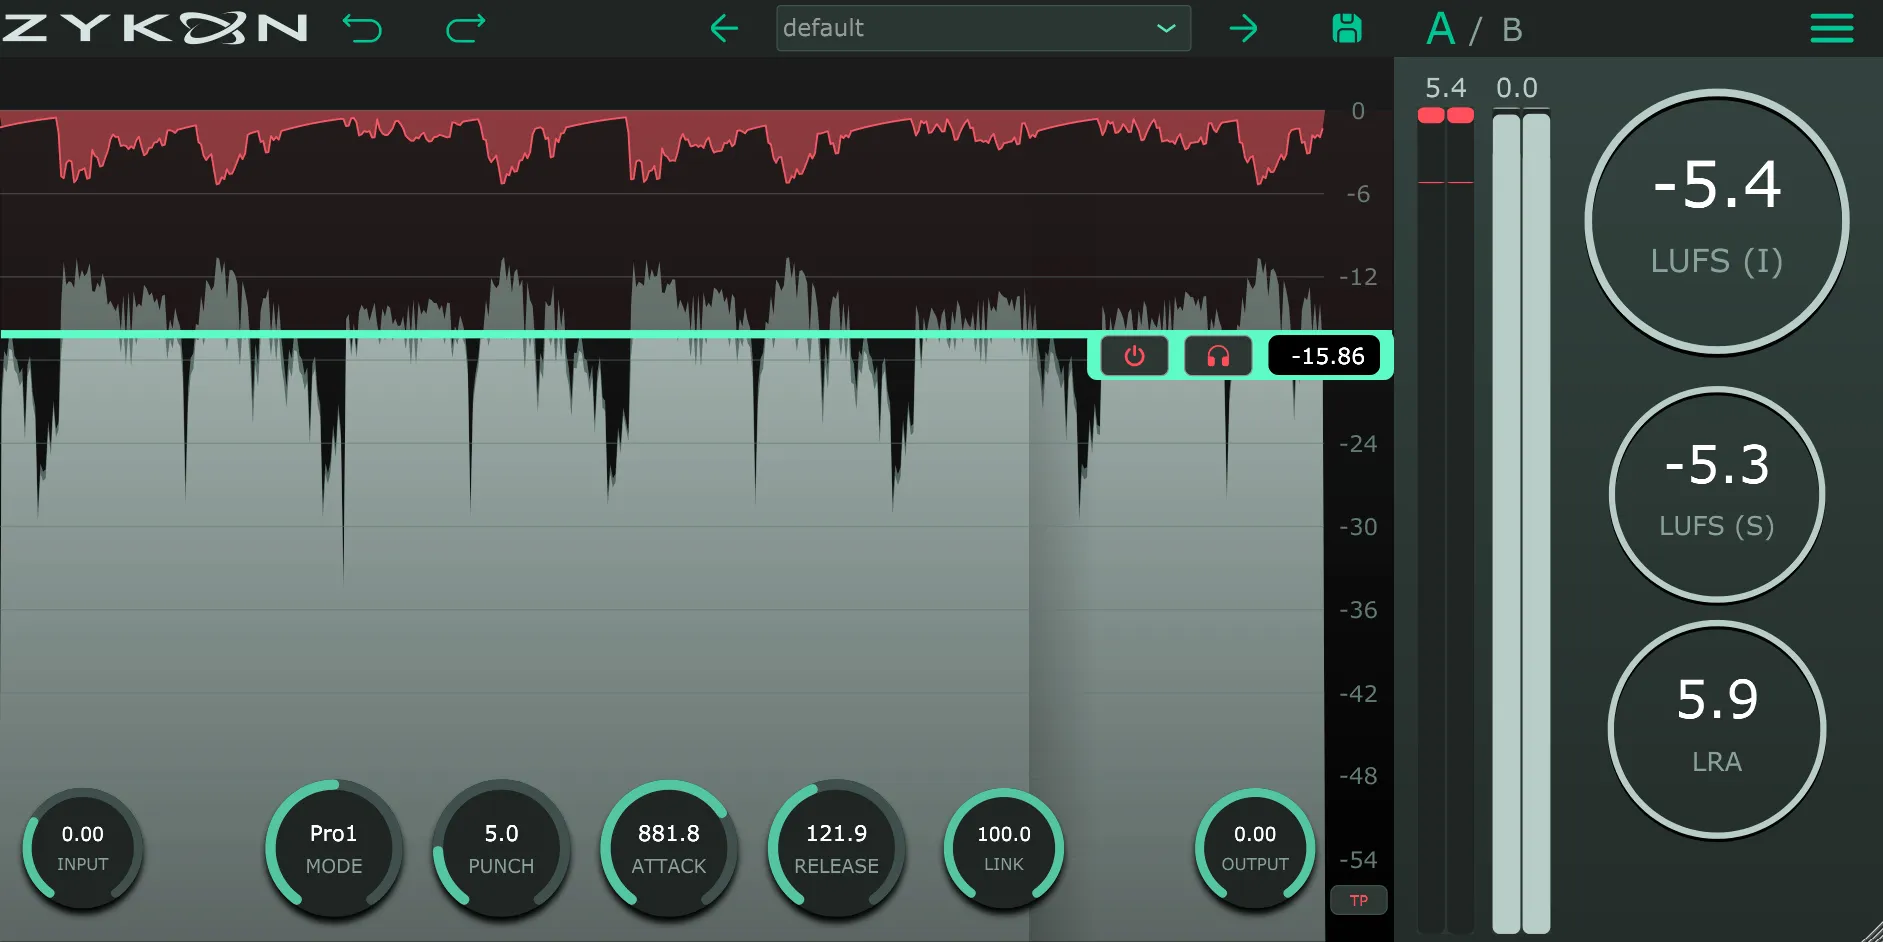Open the default preset dropdown

pyautogui.click(x=983, y=28)
